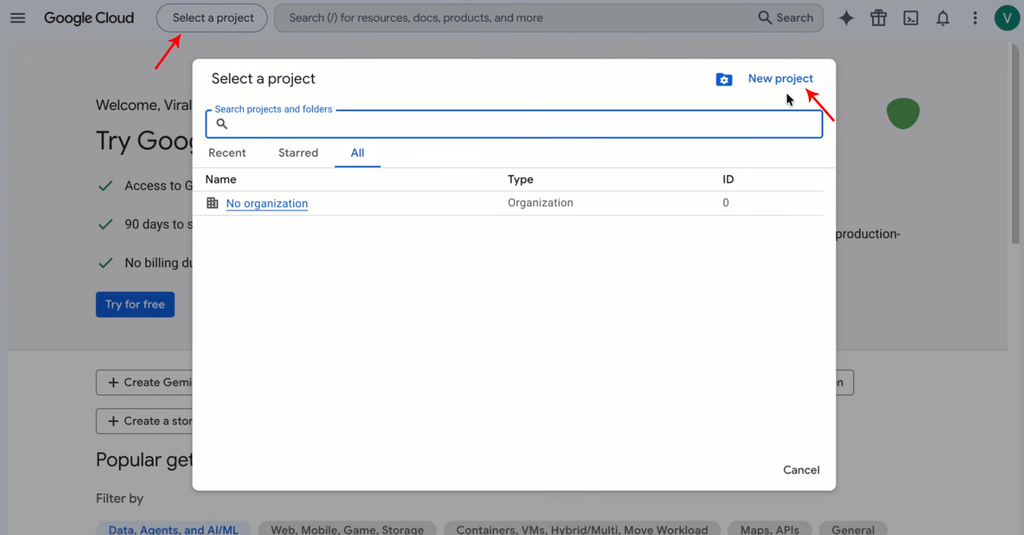Click the Name column header
Screen dimensions: 1024x535
click(x=221, y=179)
